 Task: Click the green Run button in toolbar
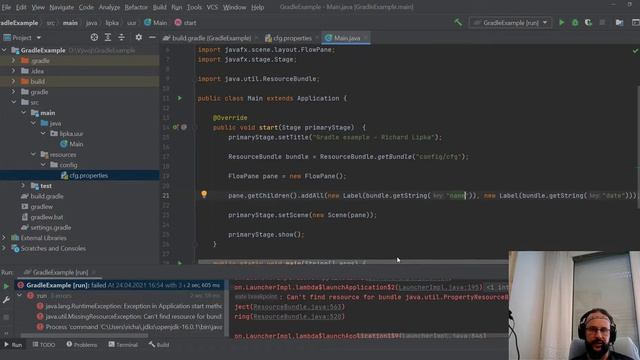[x=562, y=23]
